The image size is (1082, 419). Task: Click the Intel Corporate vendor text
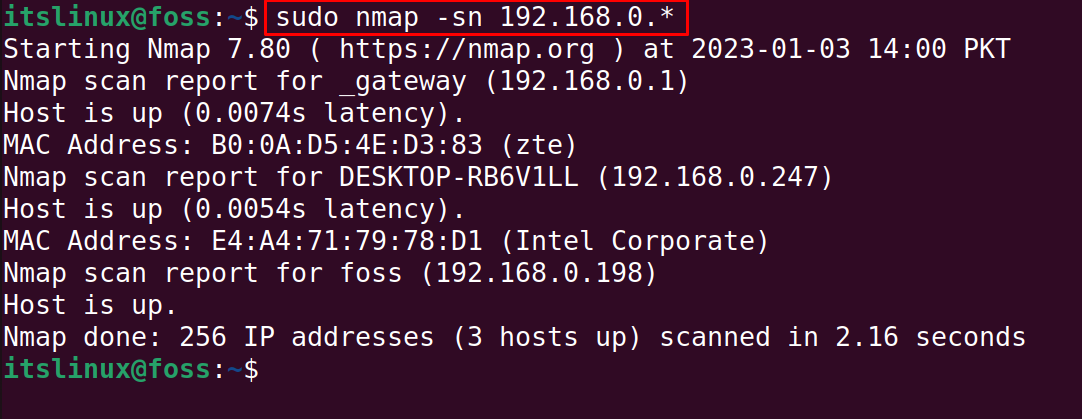click(633, 243)
